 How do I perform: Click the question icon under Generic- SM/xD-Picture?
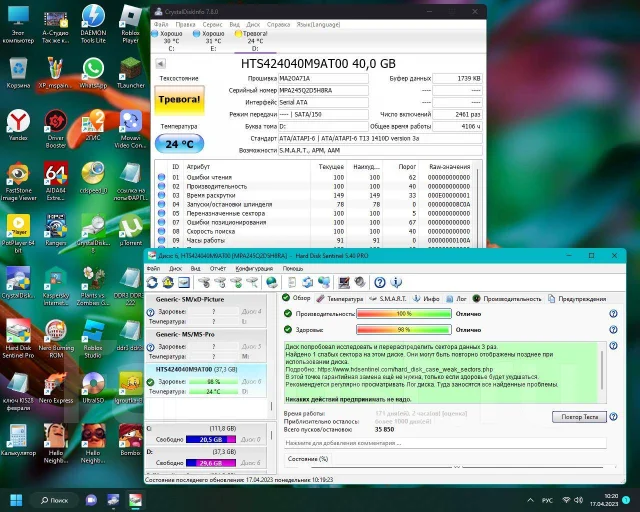151,312
